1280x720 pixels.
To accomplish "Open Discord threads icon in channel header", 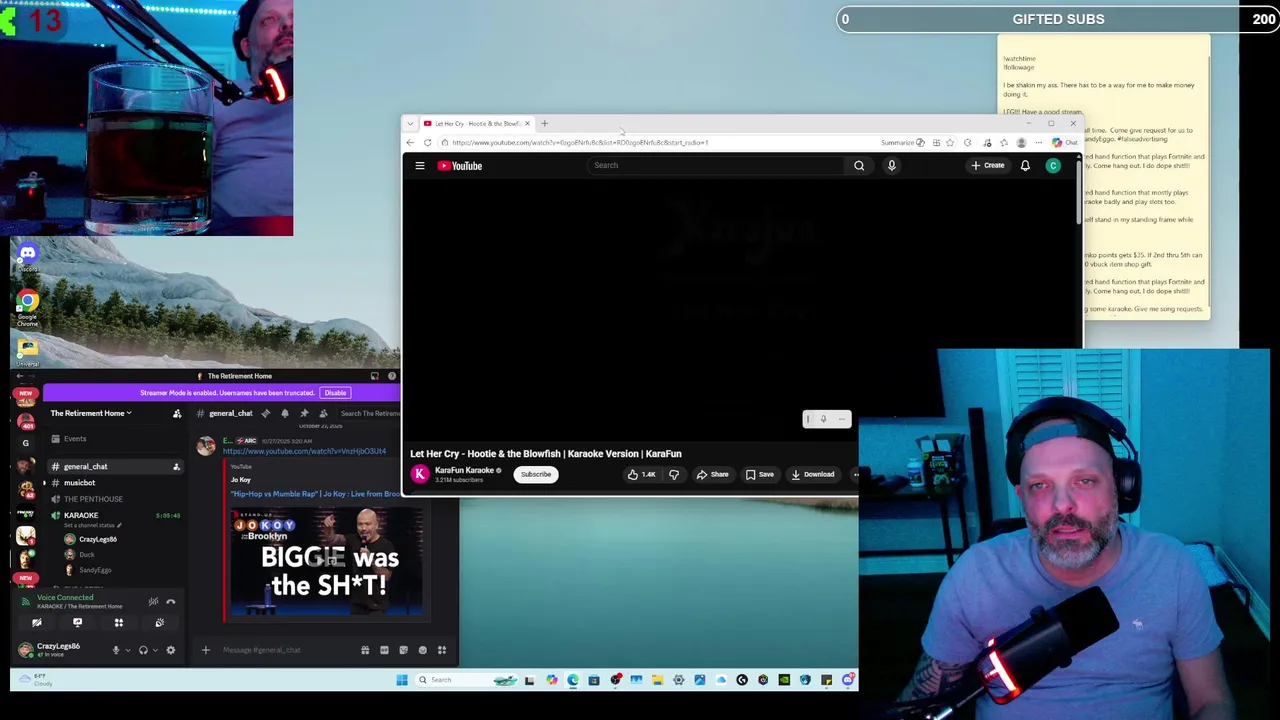I will pos(266,414).
